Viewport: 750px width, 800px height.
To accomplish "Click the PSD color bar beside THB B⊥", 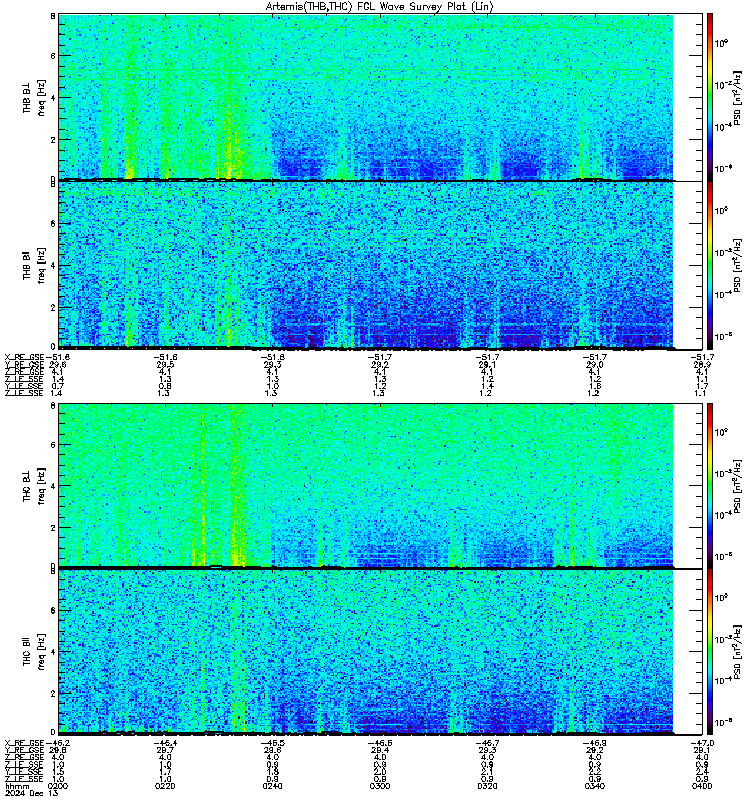I will (x=710, y=97).
